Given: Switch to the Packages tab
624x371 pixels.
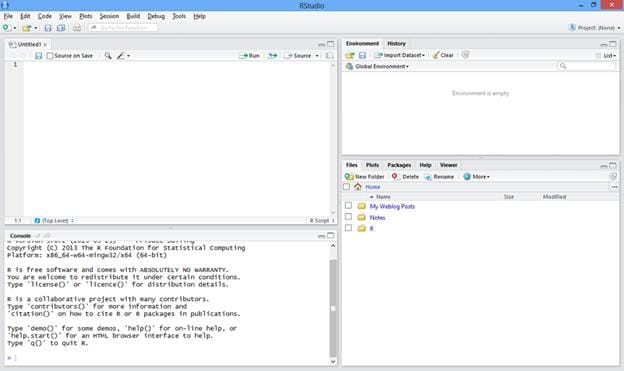Looking at the screenshot, I should [399, 165].
